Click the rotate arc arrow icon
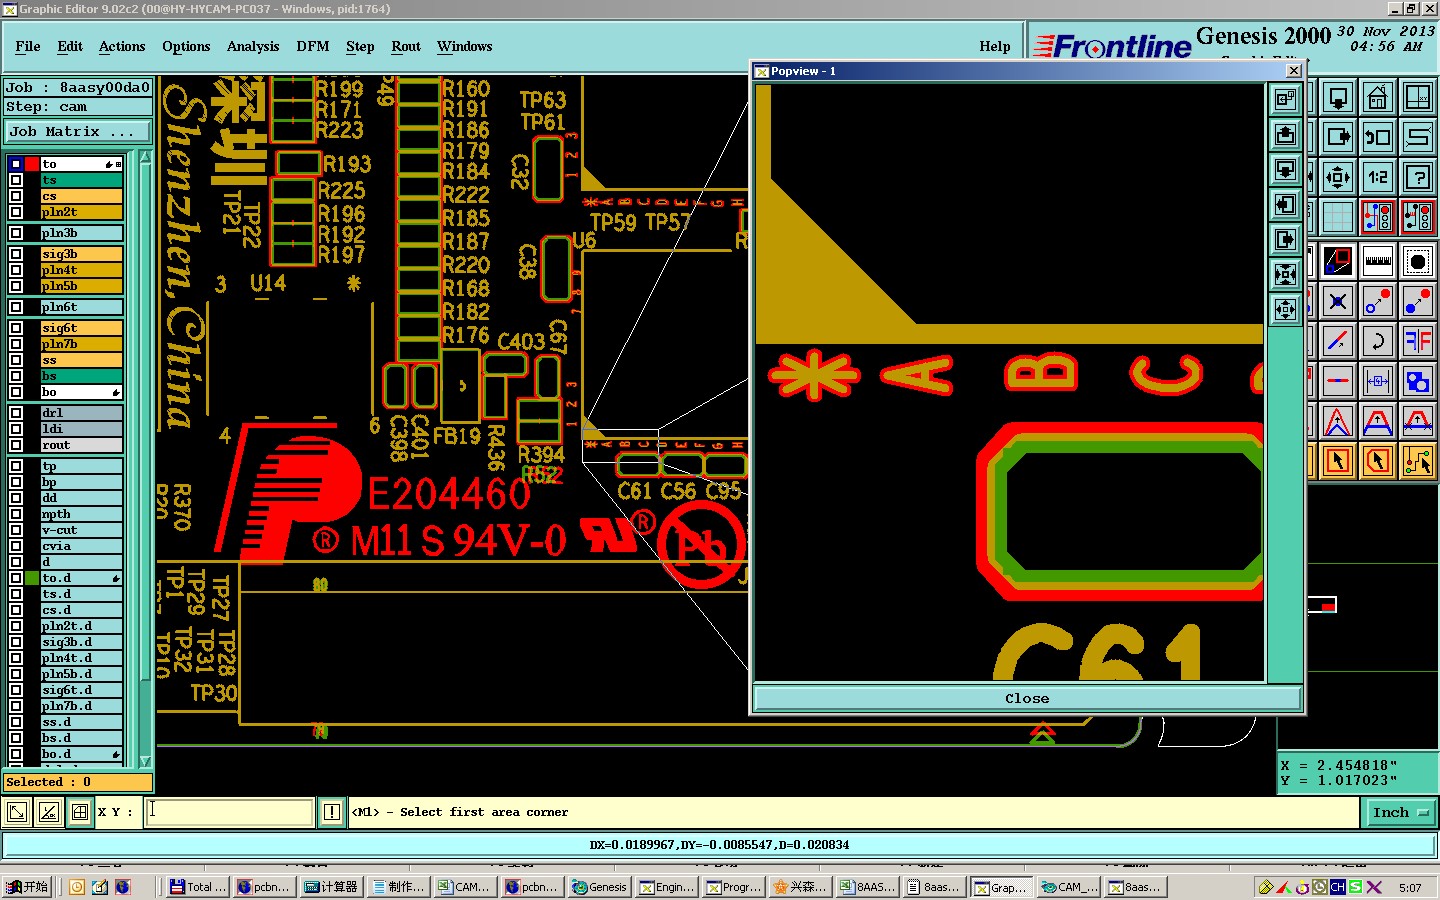Viewport: 1440px width, 900px height. pyautogui.click(x=1378, y=341)
